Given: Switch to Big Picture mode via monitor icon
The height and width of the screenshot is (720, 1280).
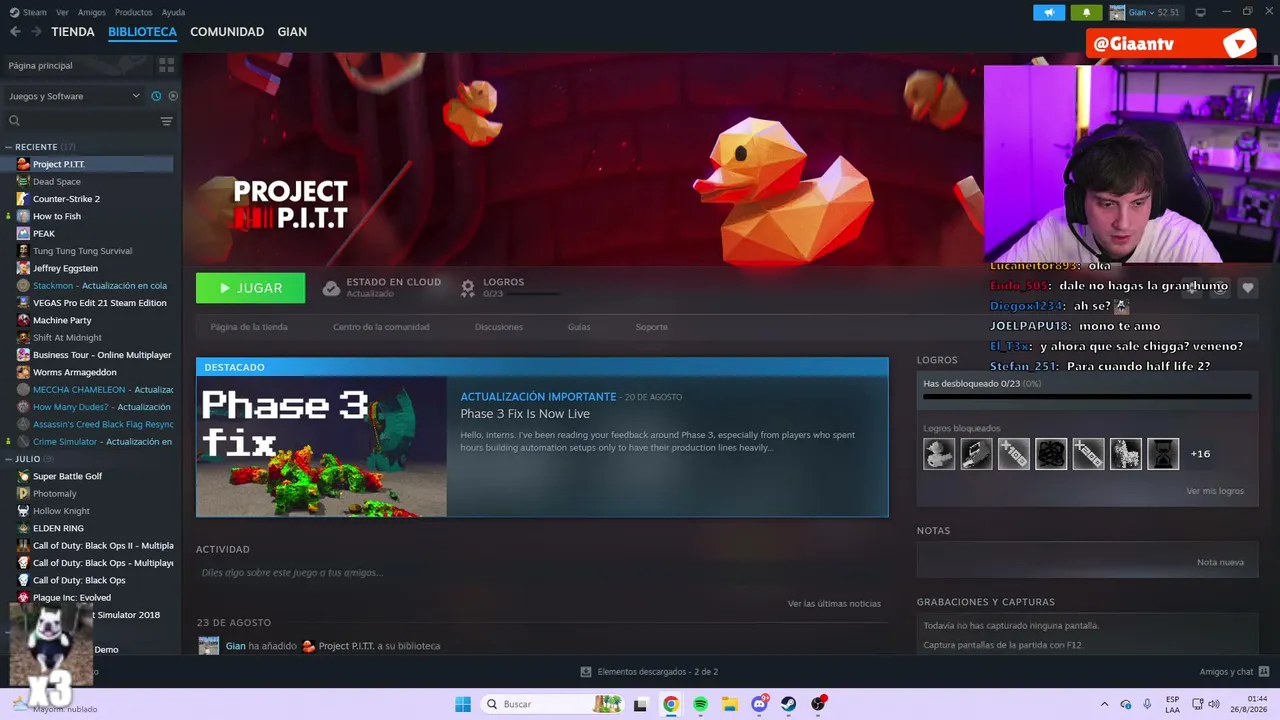Looking at the screenshot, I should click(1201, 12).
